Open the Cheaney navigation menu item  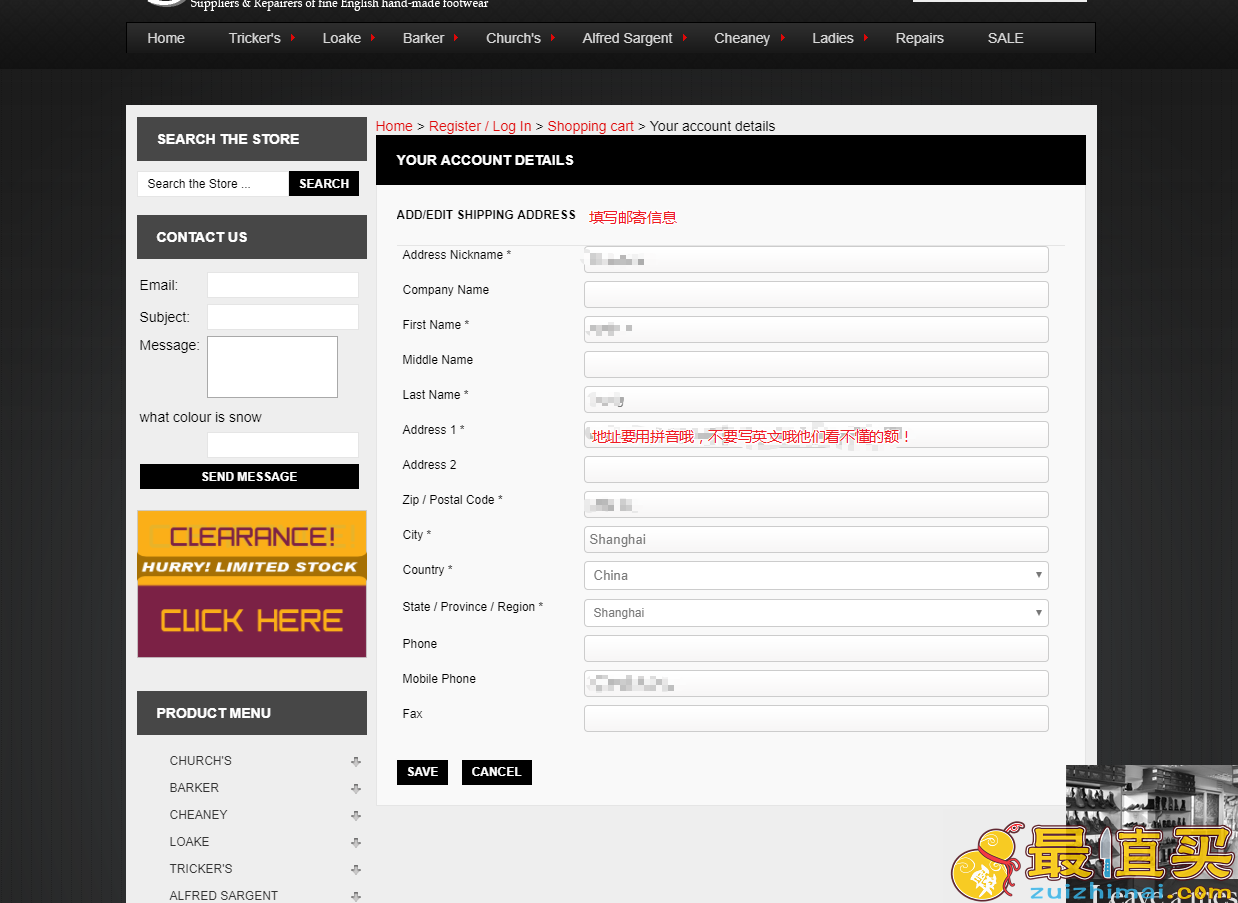[742, 38]
